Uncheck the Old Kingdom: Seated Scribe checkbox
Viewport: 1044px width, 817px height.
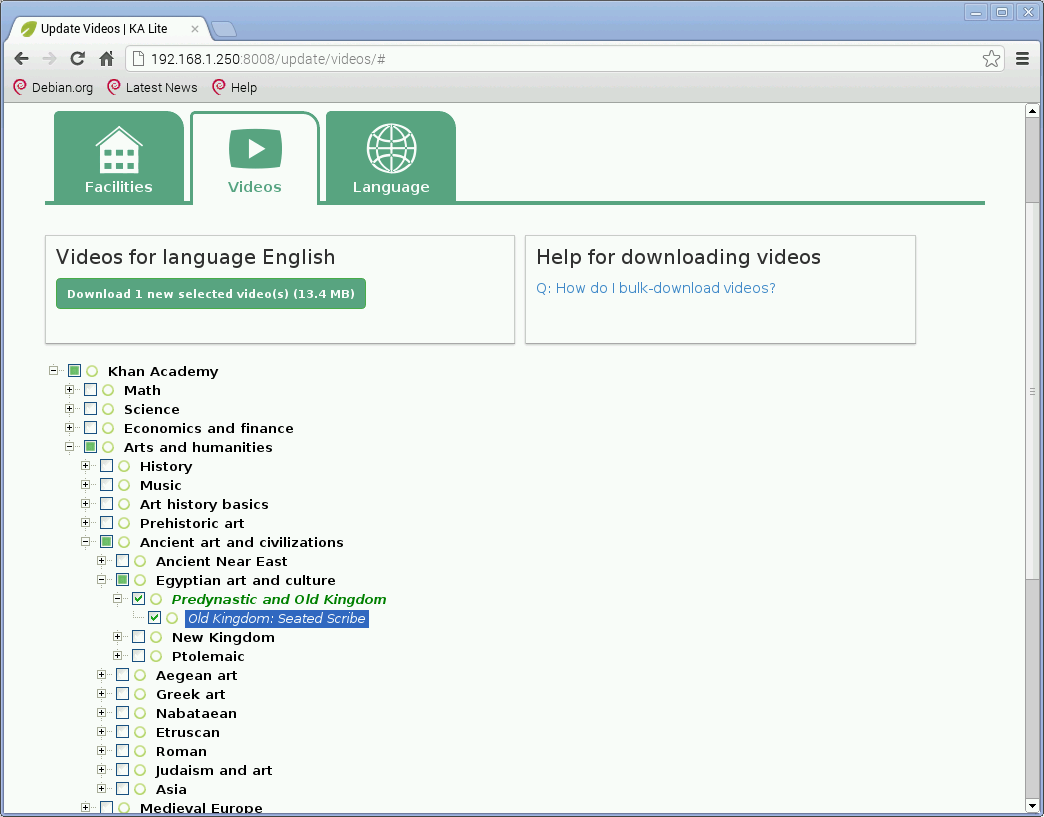coord(155,618)
